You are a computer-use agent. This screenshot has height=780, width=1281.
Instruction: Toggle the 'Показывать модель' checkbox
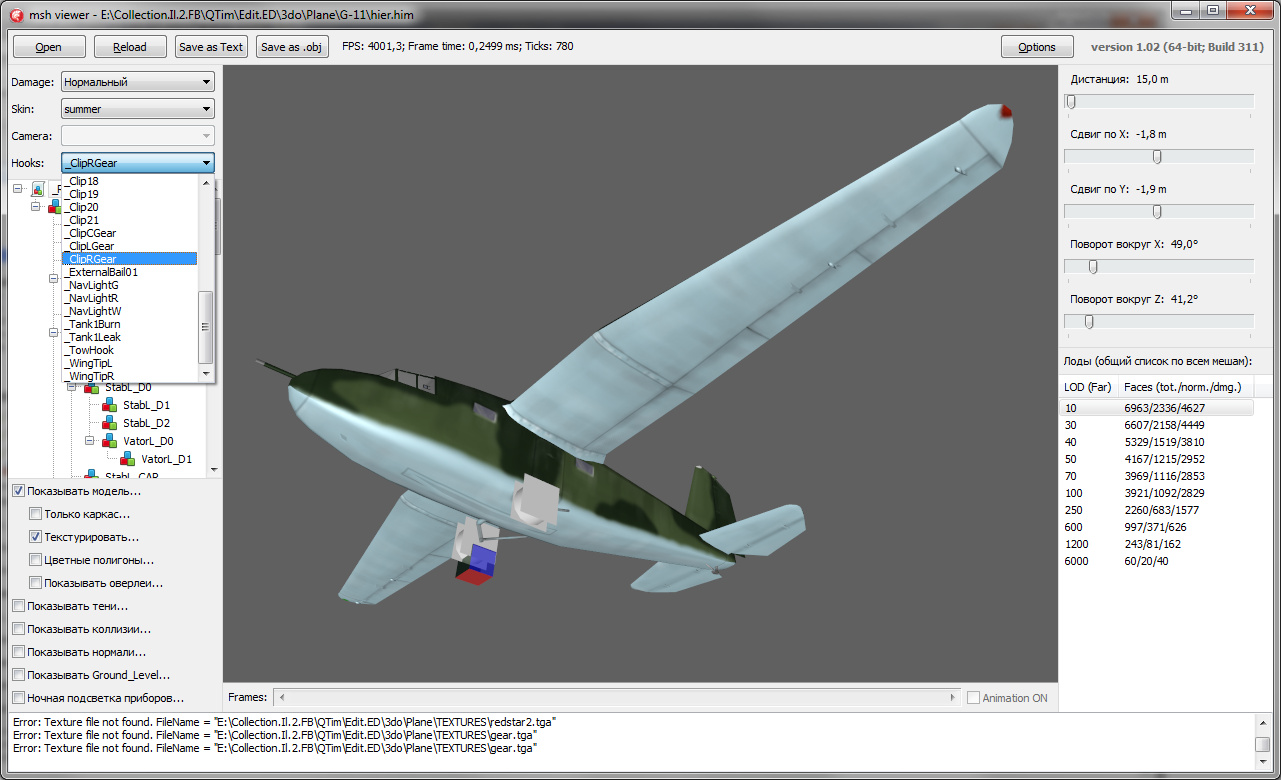tap(19, 491)
